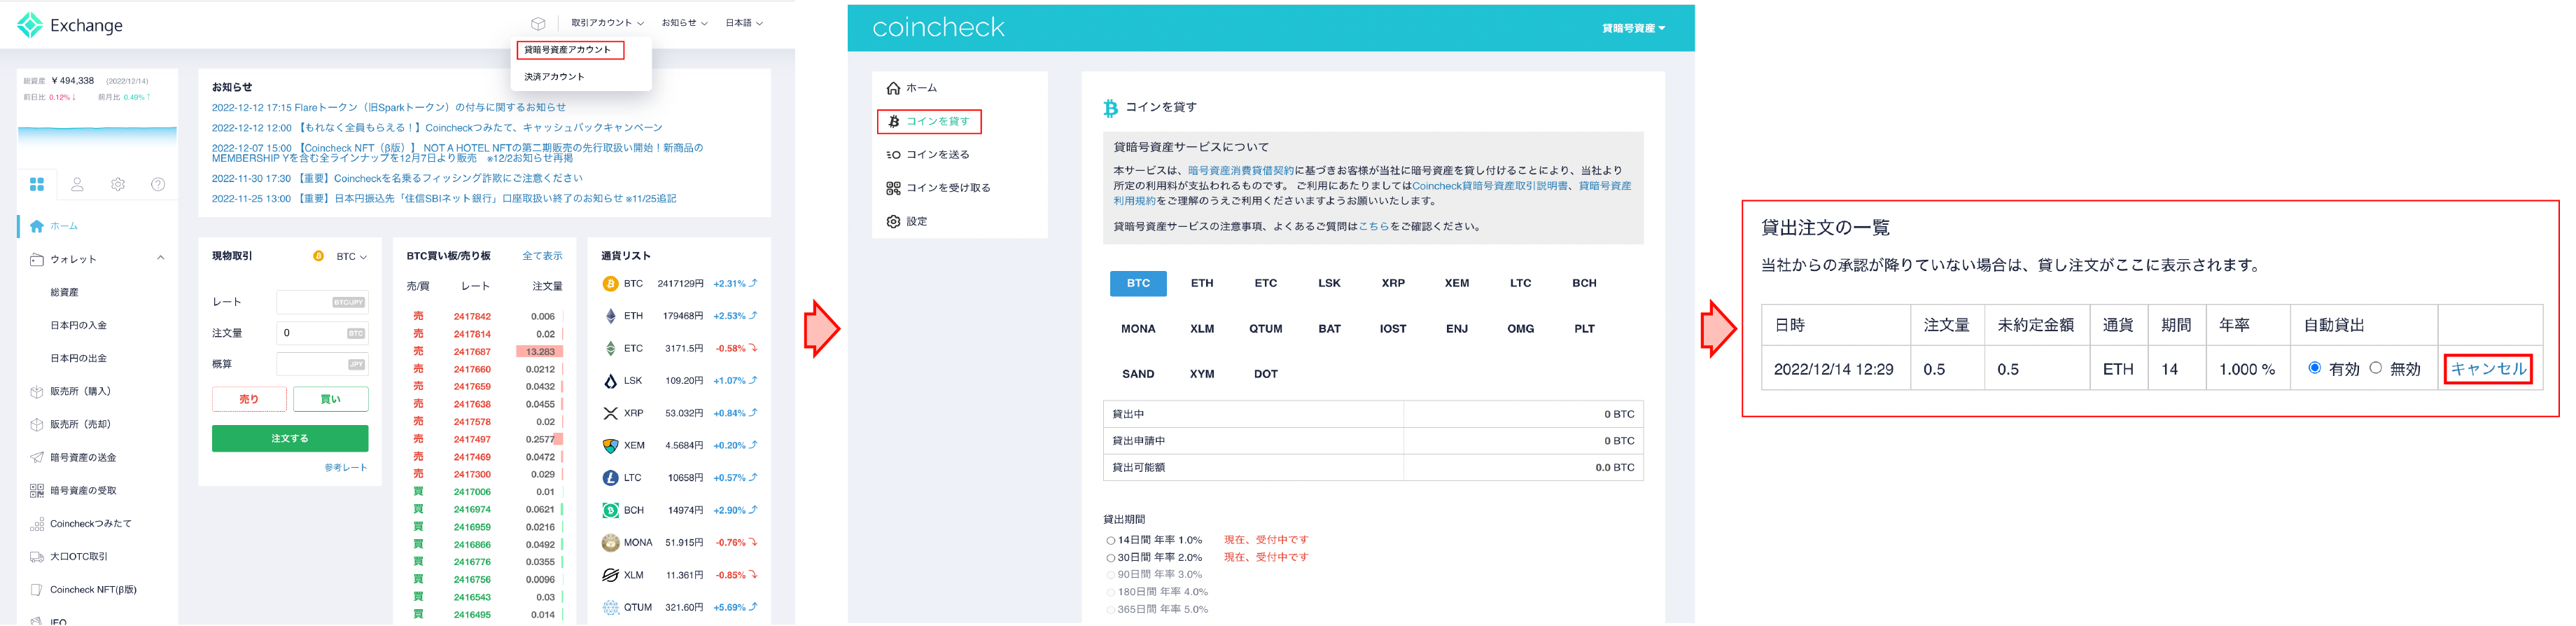
Task: Select the 30日間 年率 2.0% radio button
Action: tap(1111, 557)
